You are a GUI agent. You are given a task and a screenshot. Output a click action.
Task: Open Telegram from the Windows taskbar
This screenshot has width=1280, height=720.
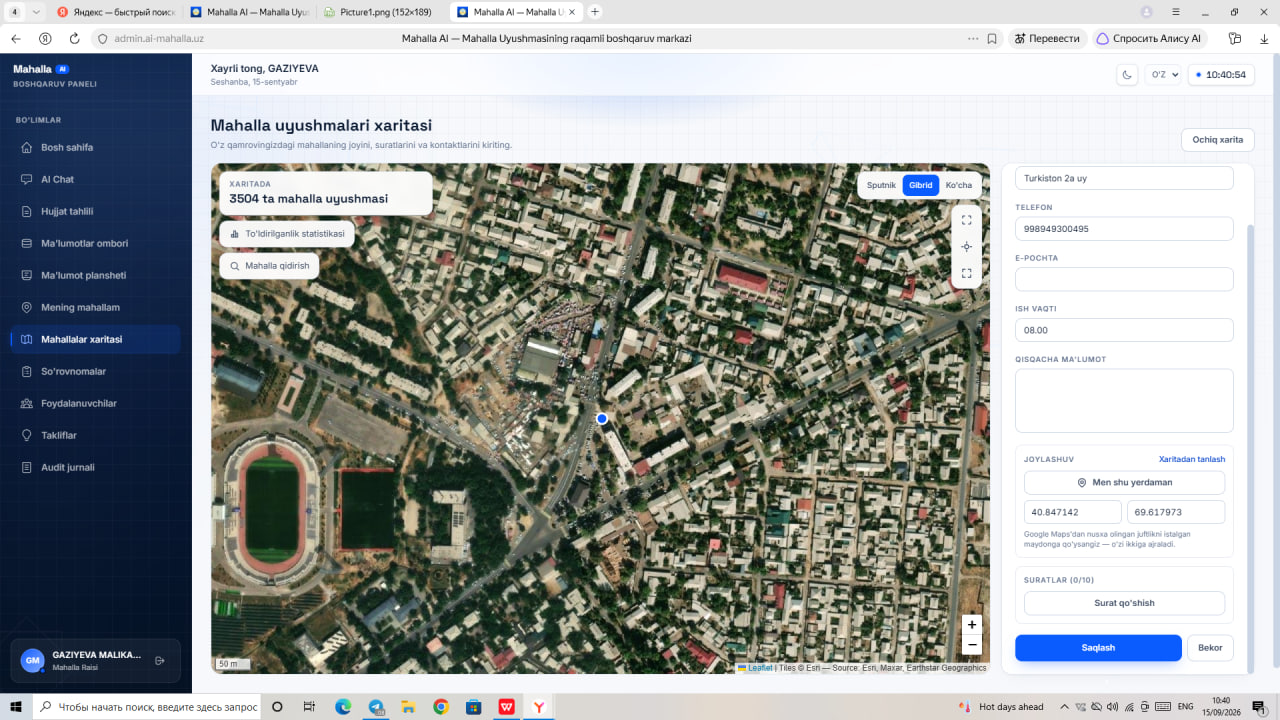(x=376, y=706)
